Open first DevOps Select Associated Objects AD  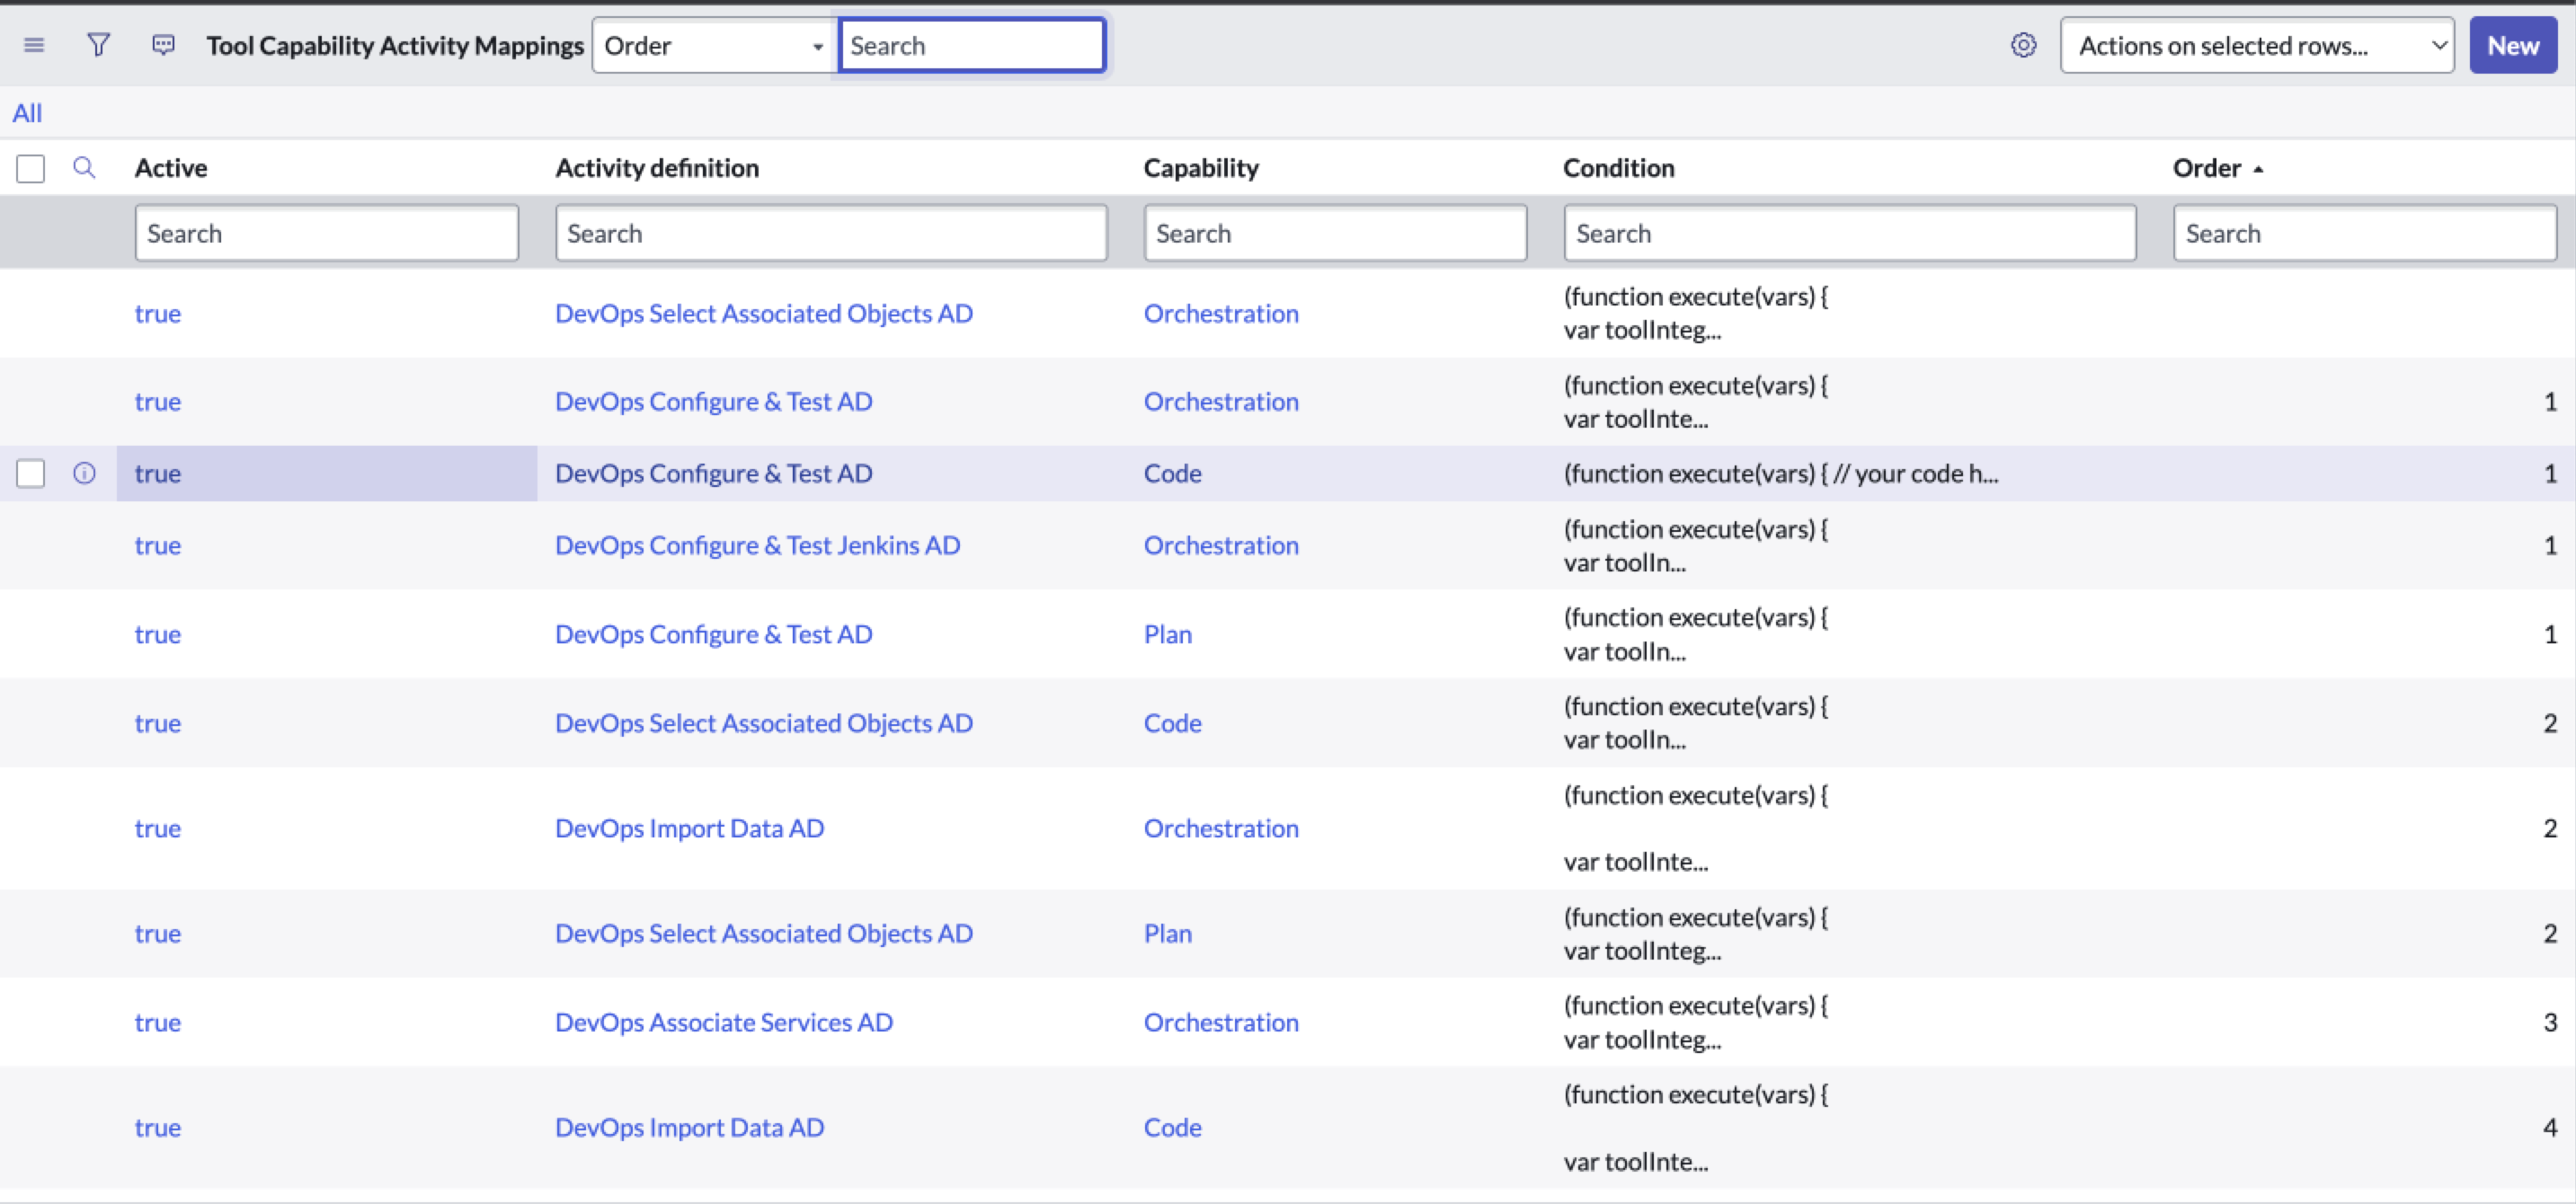coord(764,313)
